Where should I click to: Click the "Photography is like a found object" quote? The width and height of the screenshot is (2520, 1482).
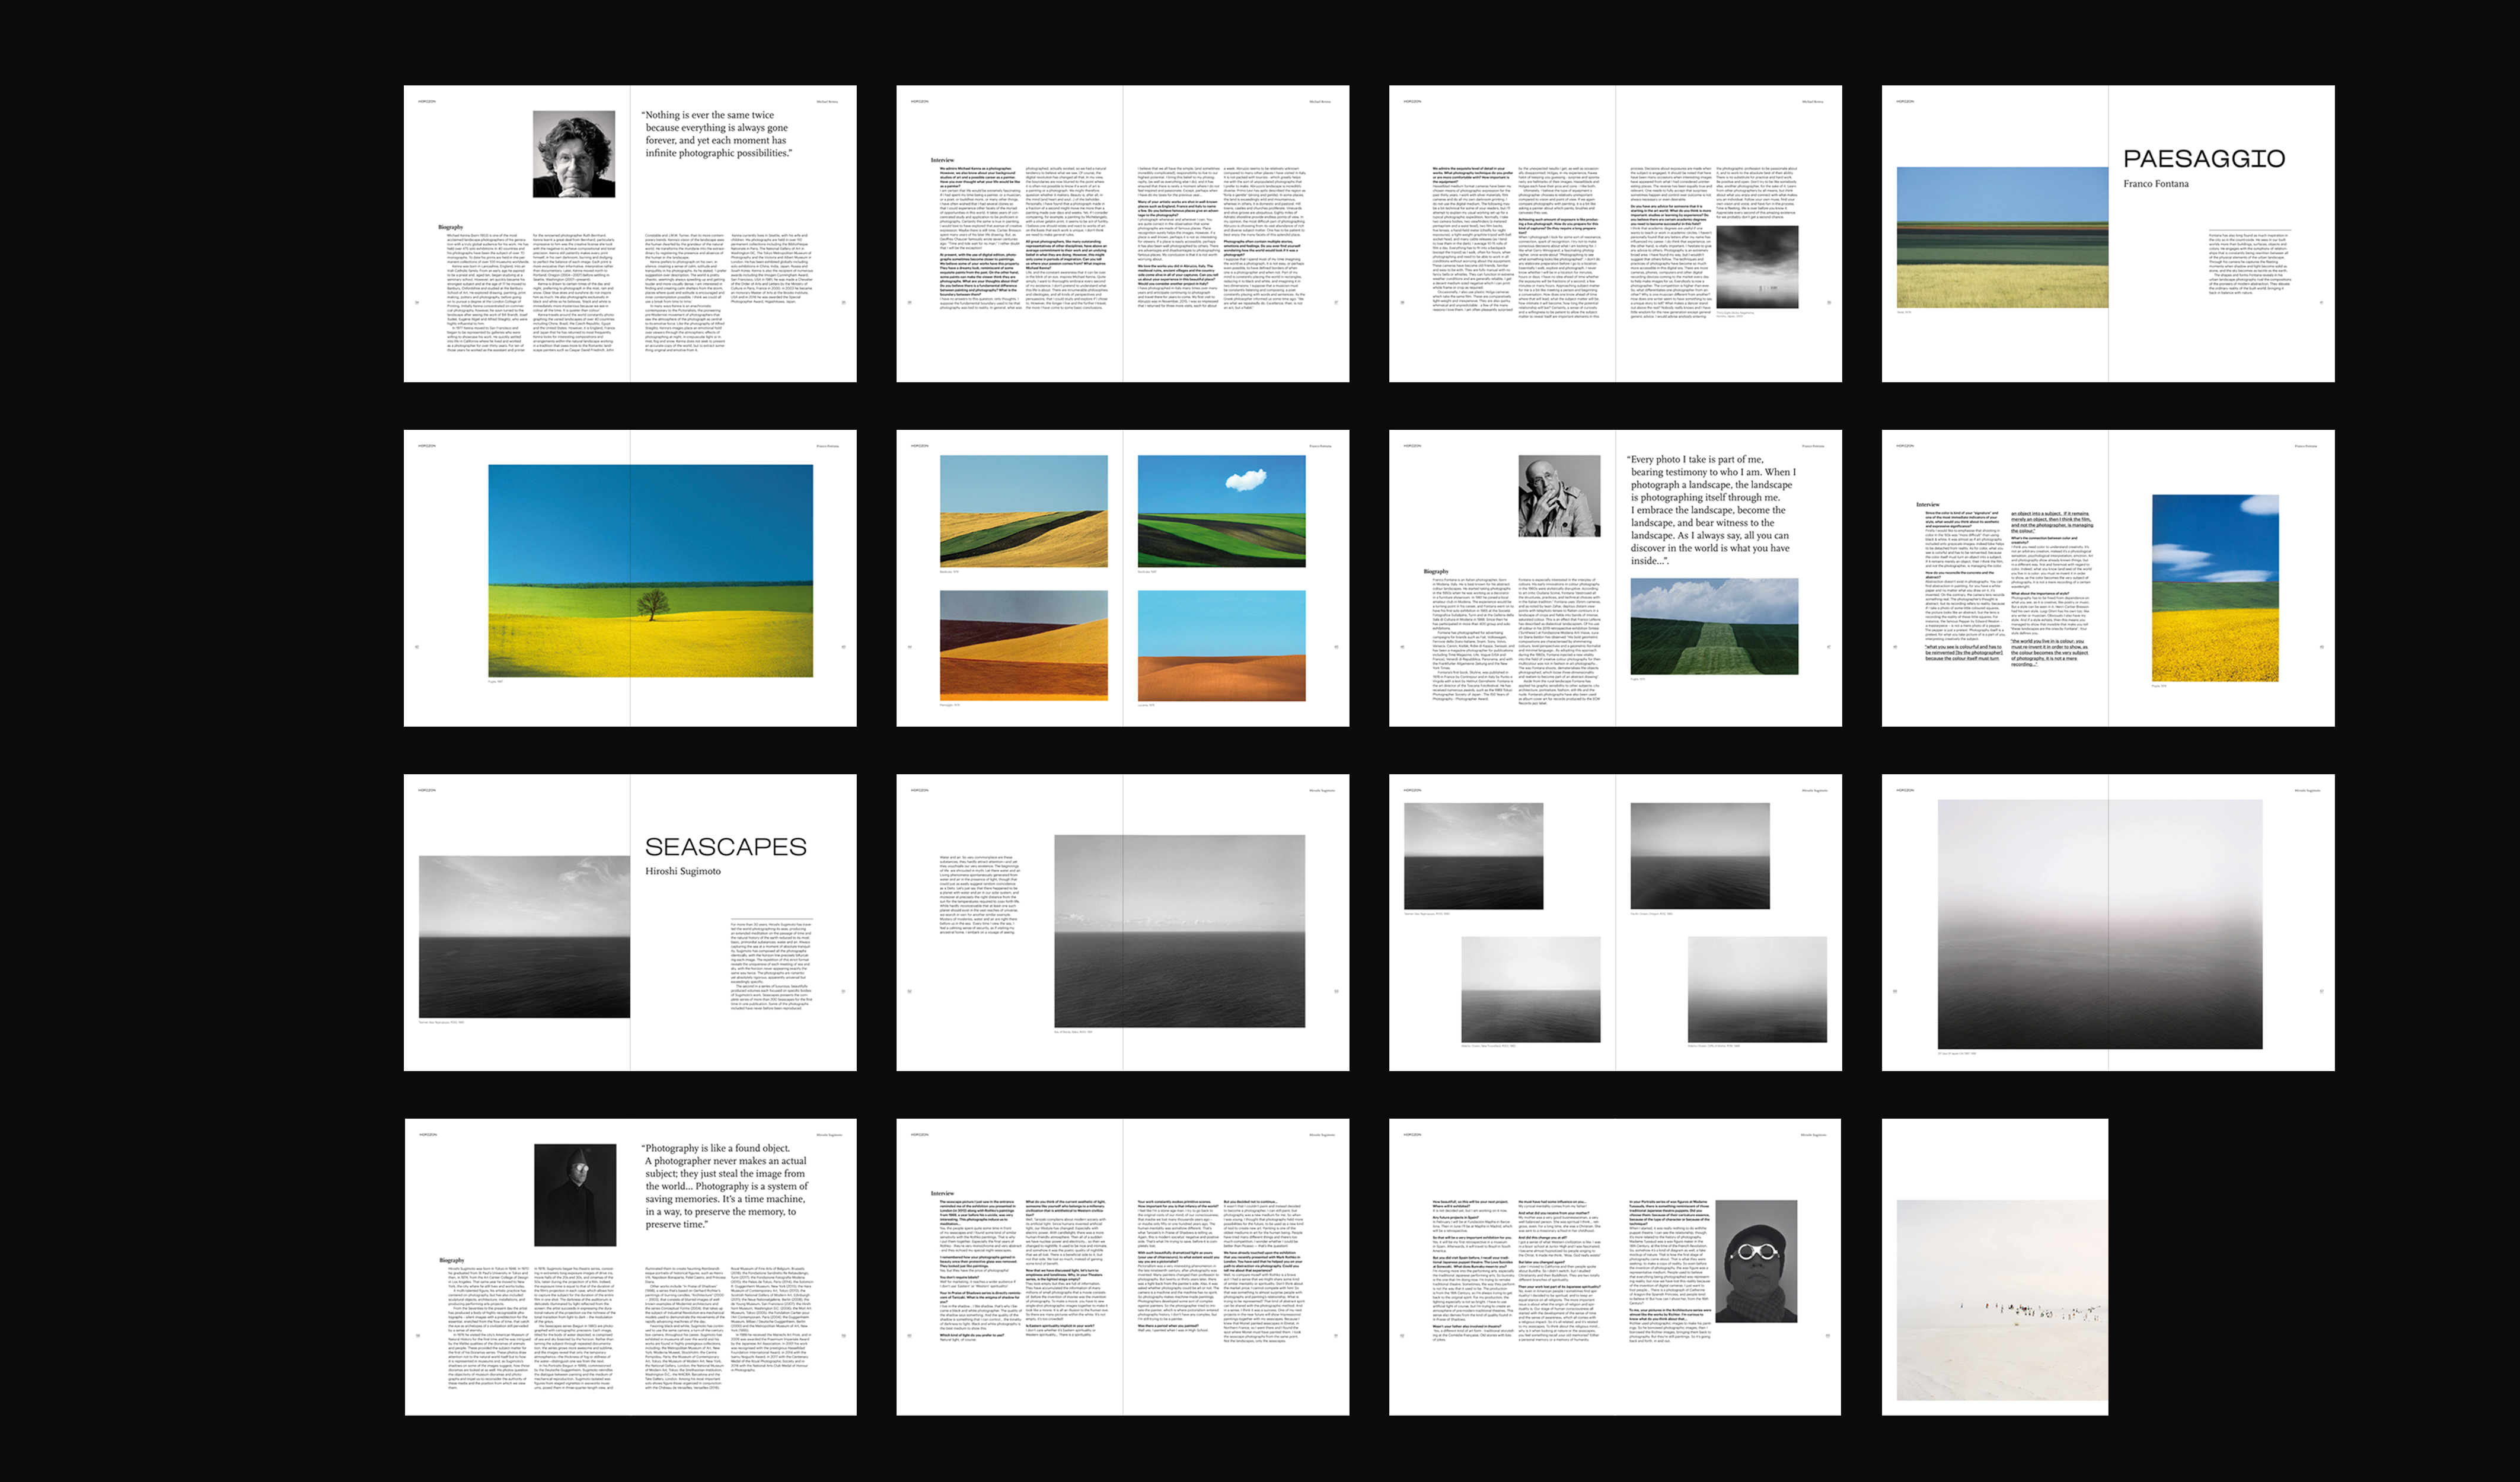point(725,1186)
